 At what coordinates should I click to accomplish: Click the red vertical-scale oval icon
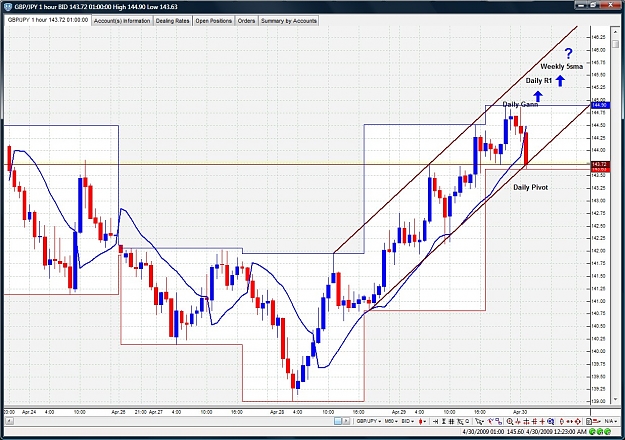[561, 421]
